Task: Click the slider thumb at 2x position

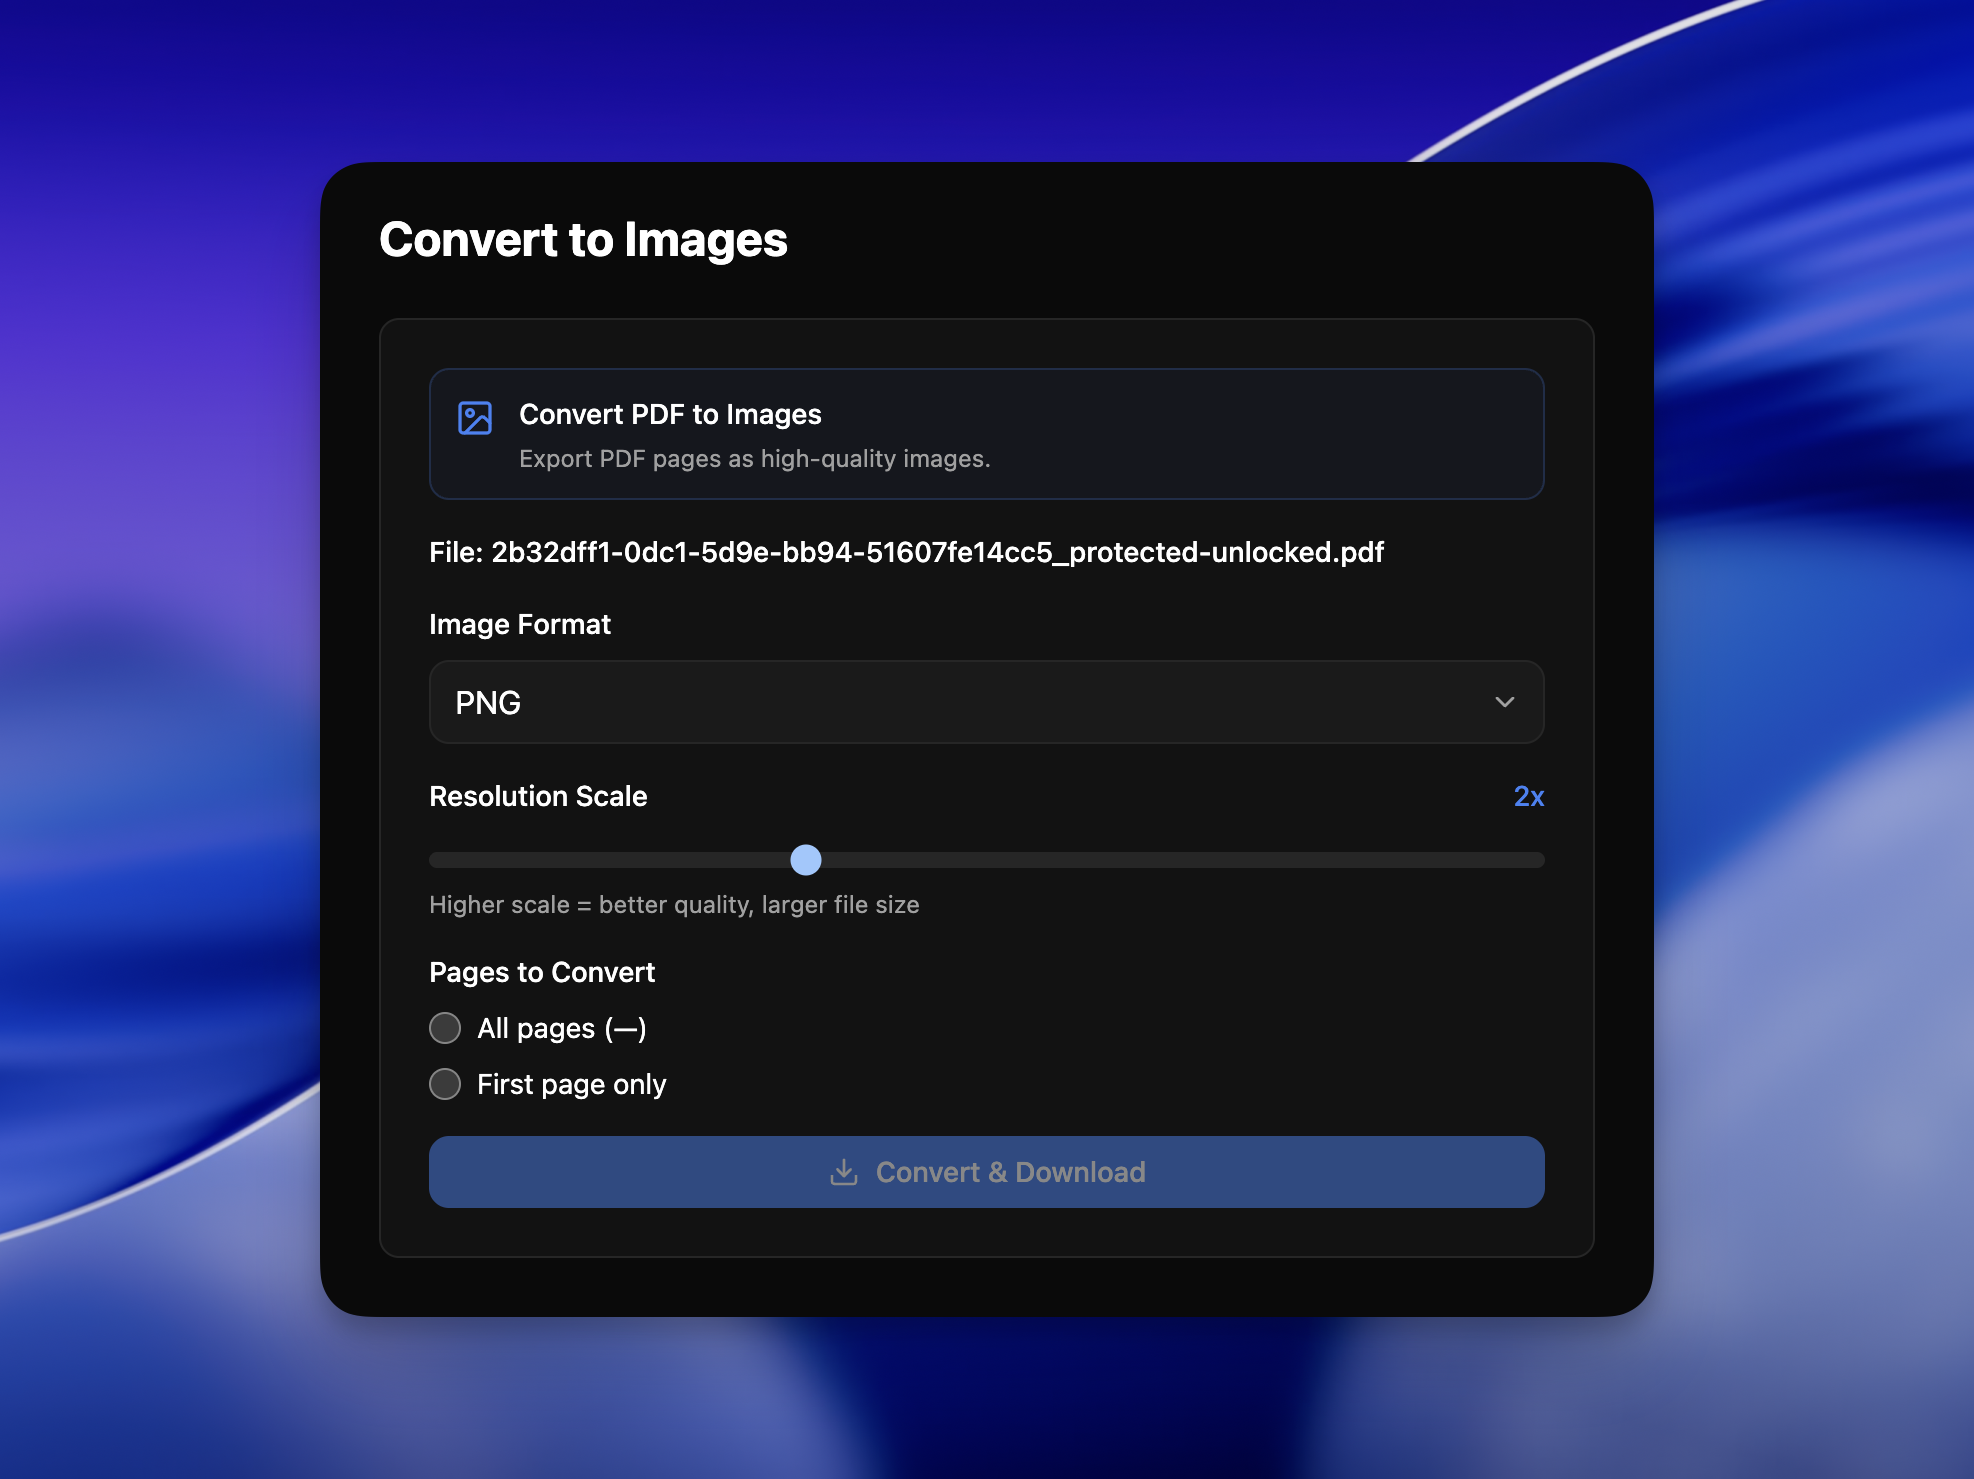Action: pyautogui.click(x=806, y=860)
